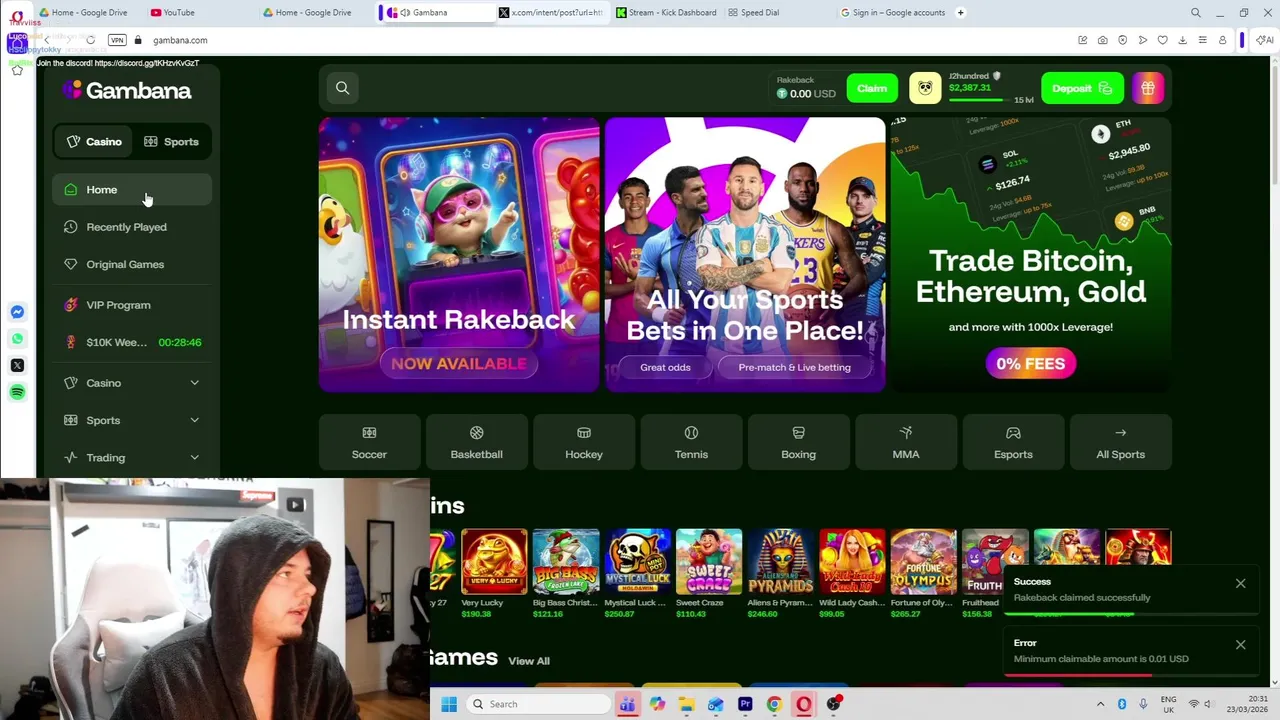This screenshot has width=1280, height=720.
Task: Click the panda profile avatar
Action: click(x=925, y=88)
